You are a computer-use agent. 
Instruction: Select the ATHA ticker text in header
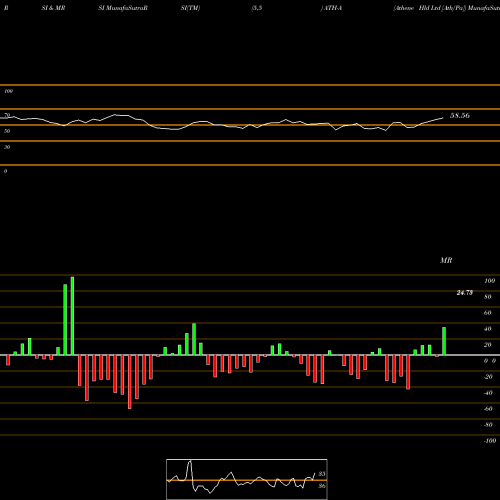[333, 8]
